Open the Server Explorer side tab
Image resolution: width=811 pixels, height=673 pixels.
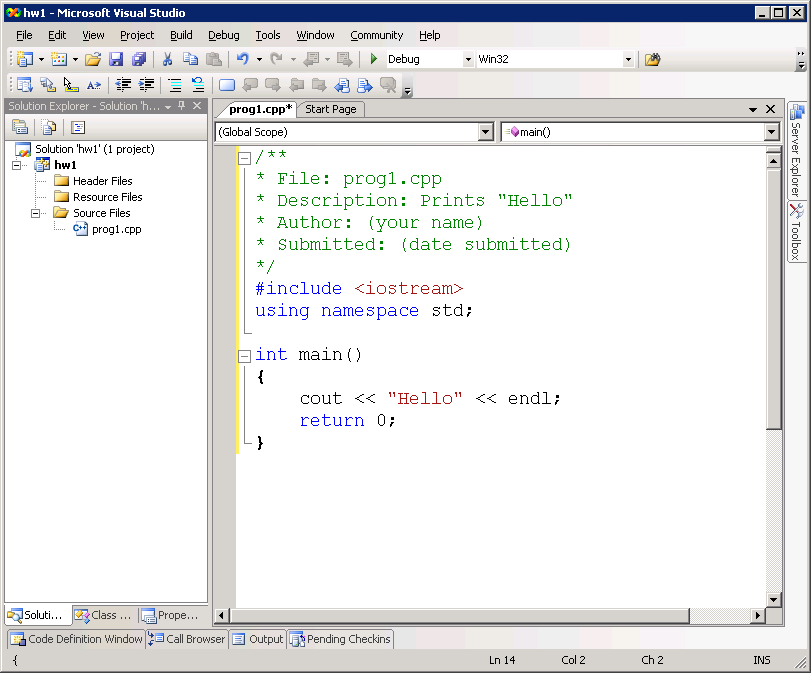click(x=797, y=151)
